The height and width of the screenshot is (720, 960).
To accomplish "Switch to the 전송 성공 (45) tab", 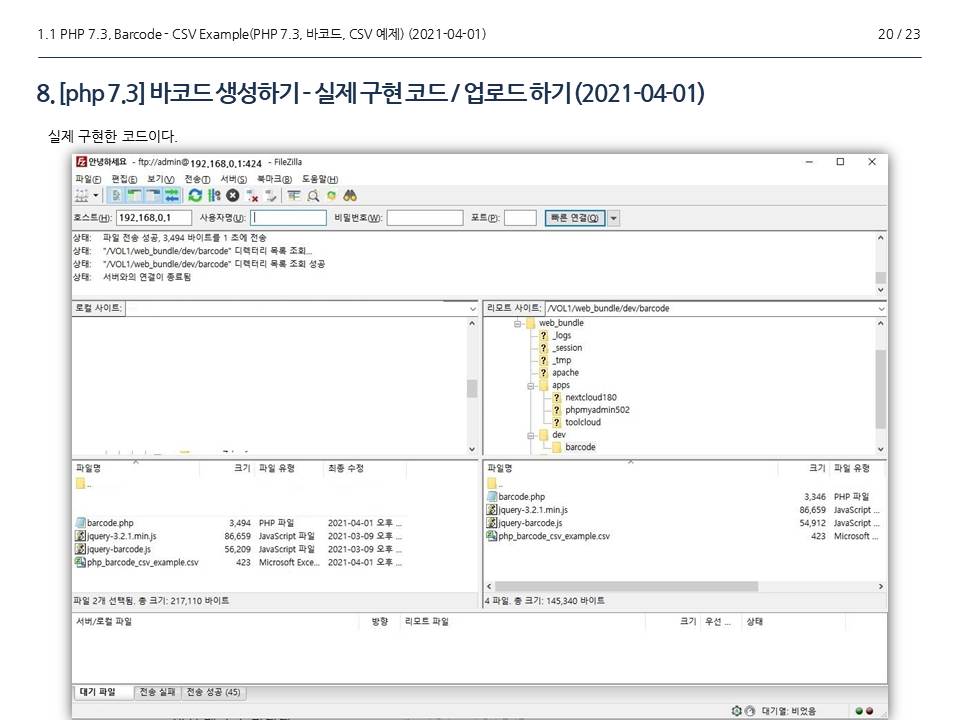I will (214, 692).
